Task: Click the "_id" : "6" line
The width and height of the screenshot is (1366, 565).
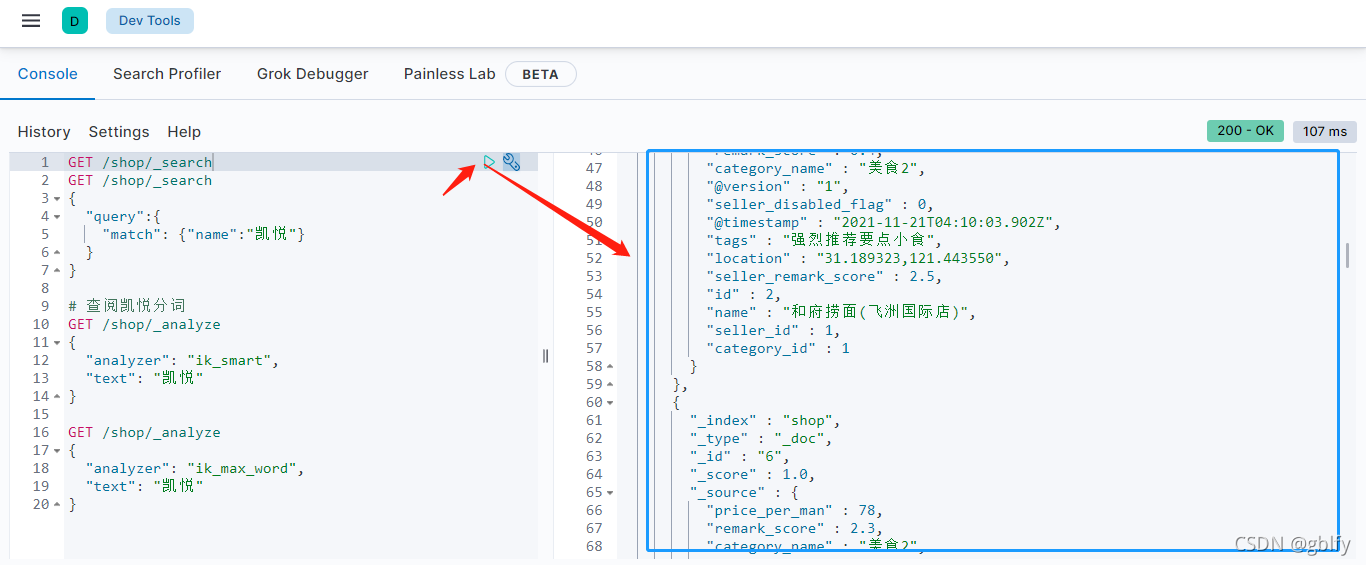Action: pyautogui.click(x=740, y=456)
